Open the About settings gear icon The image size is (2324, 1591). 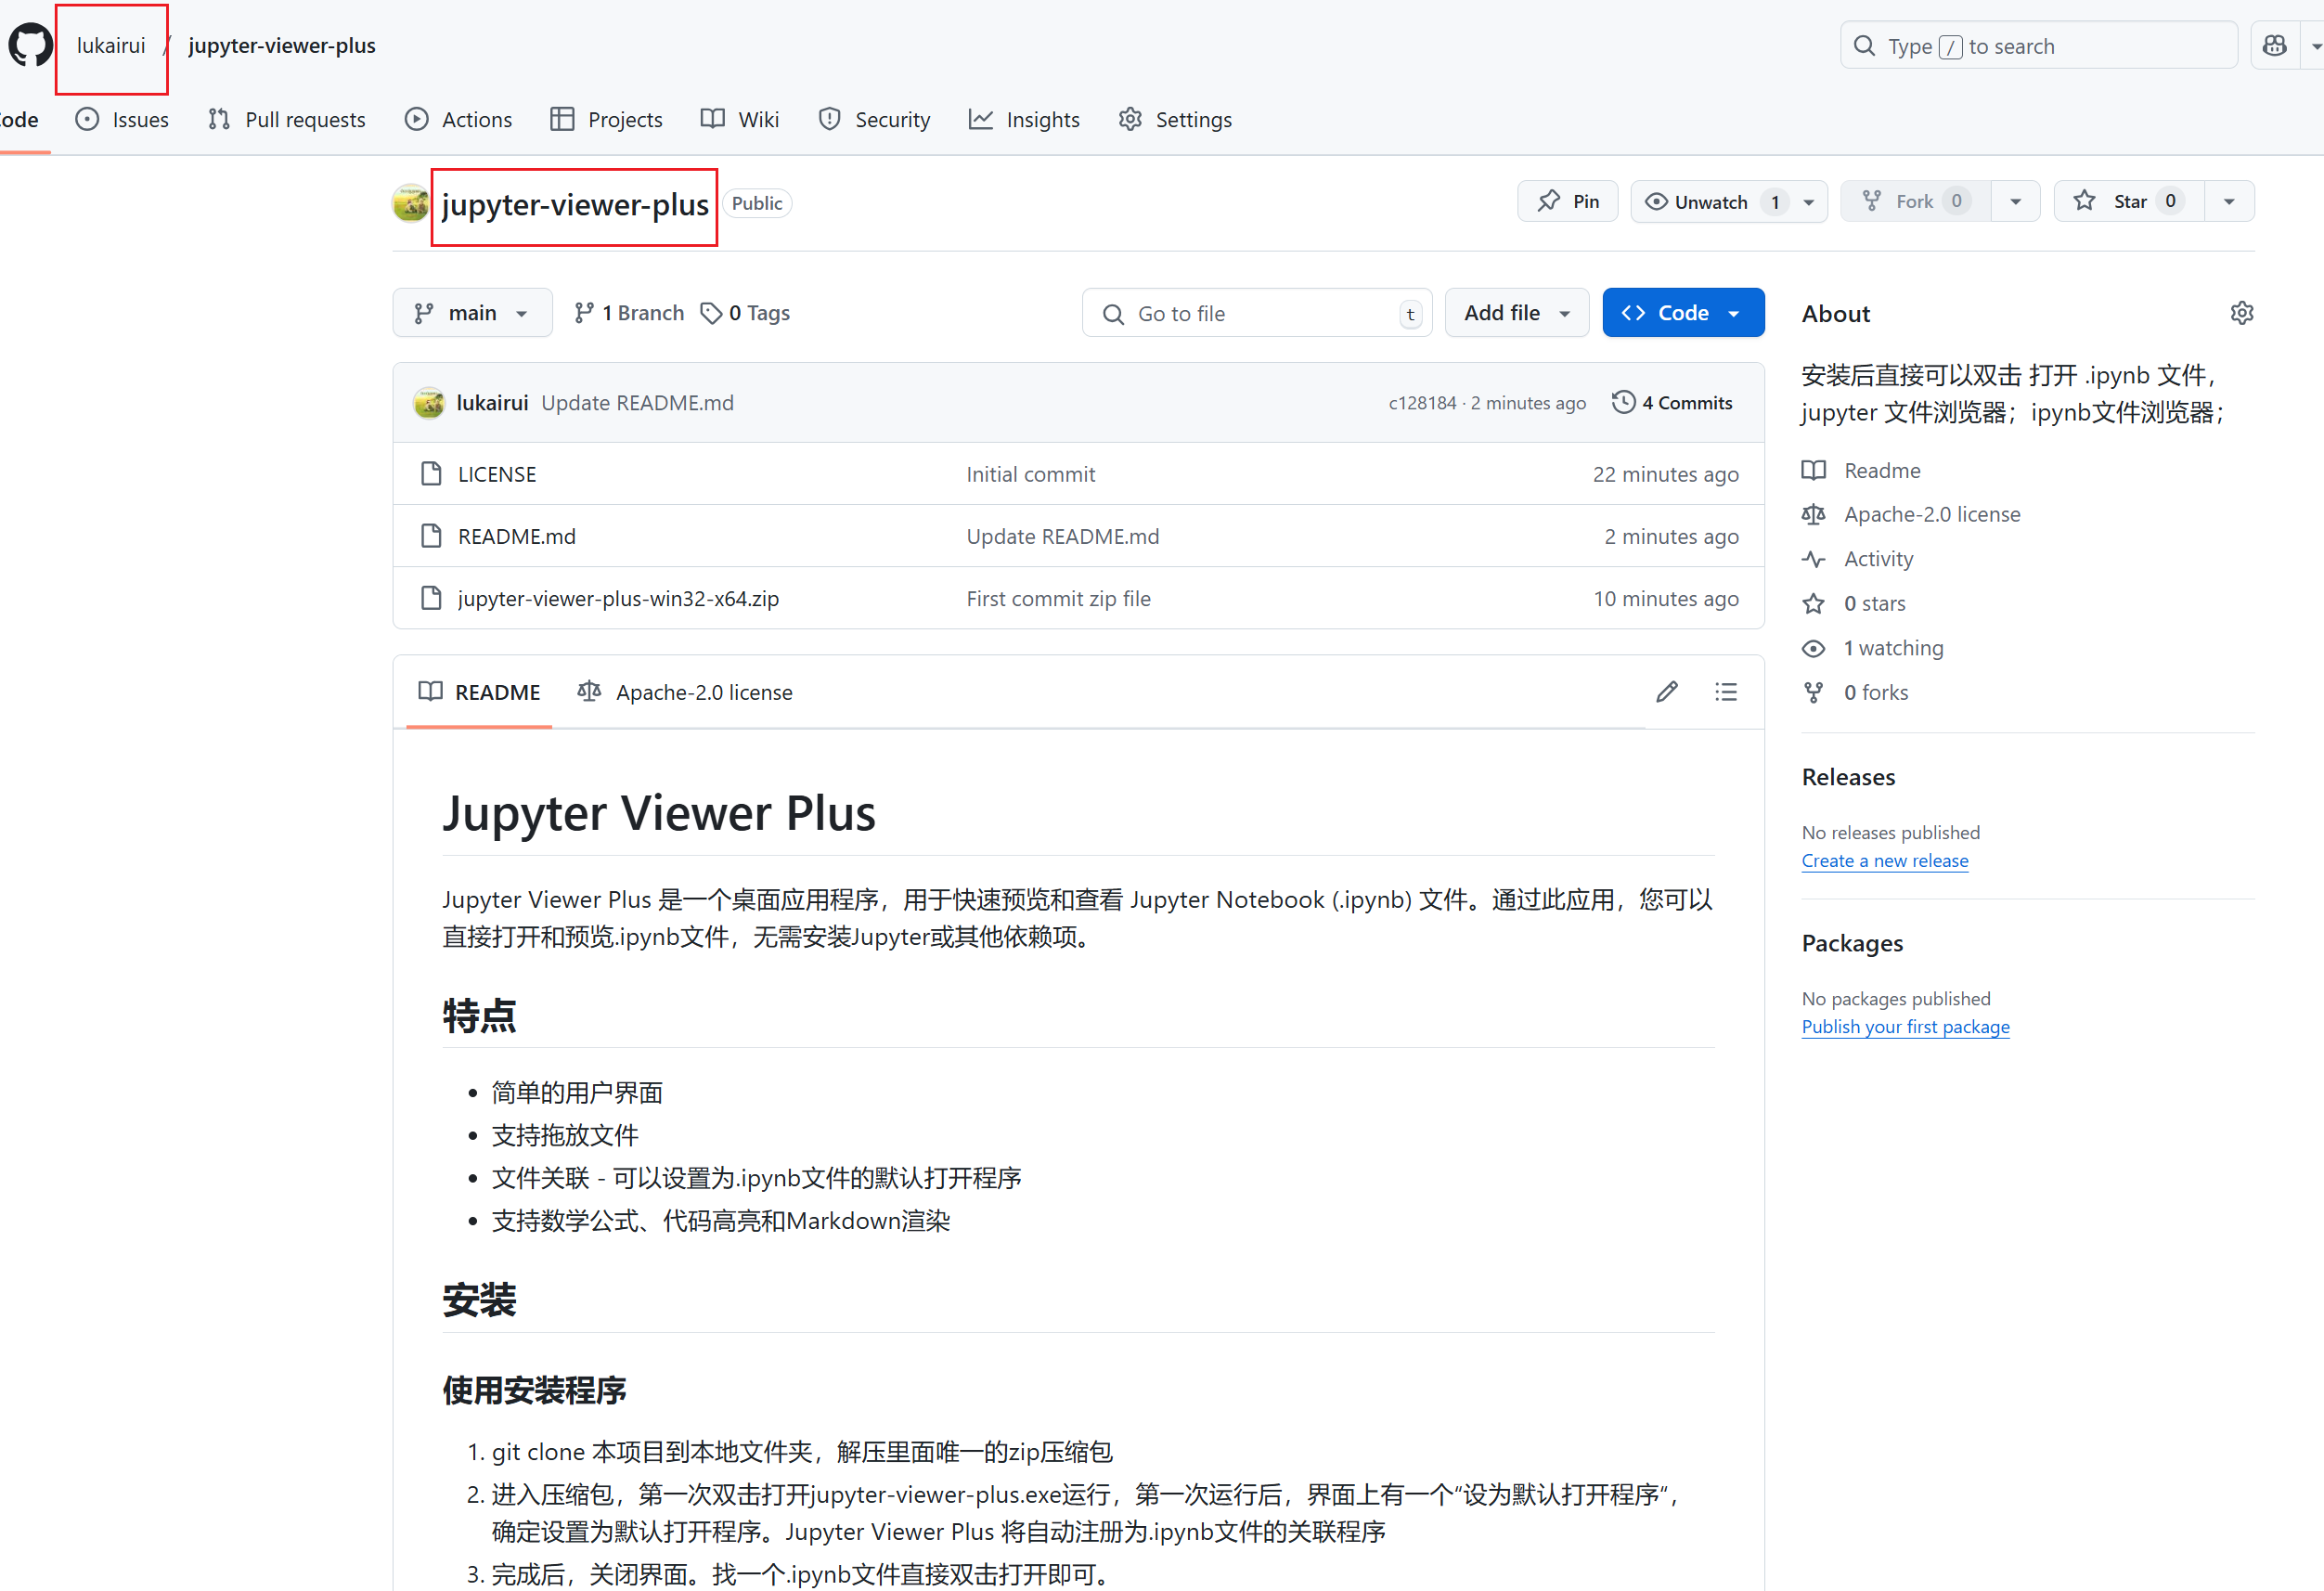(x=2241, y=313)
